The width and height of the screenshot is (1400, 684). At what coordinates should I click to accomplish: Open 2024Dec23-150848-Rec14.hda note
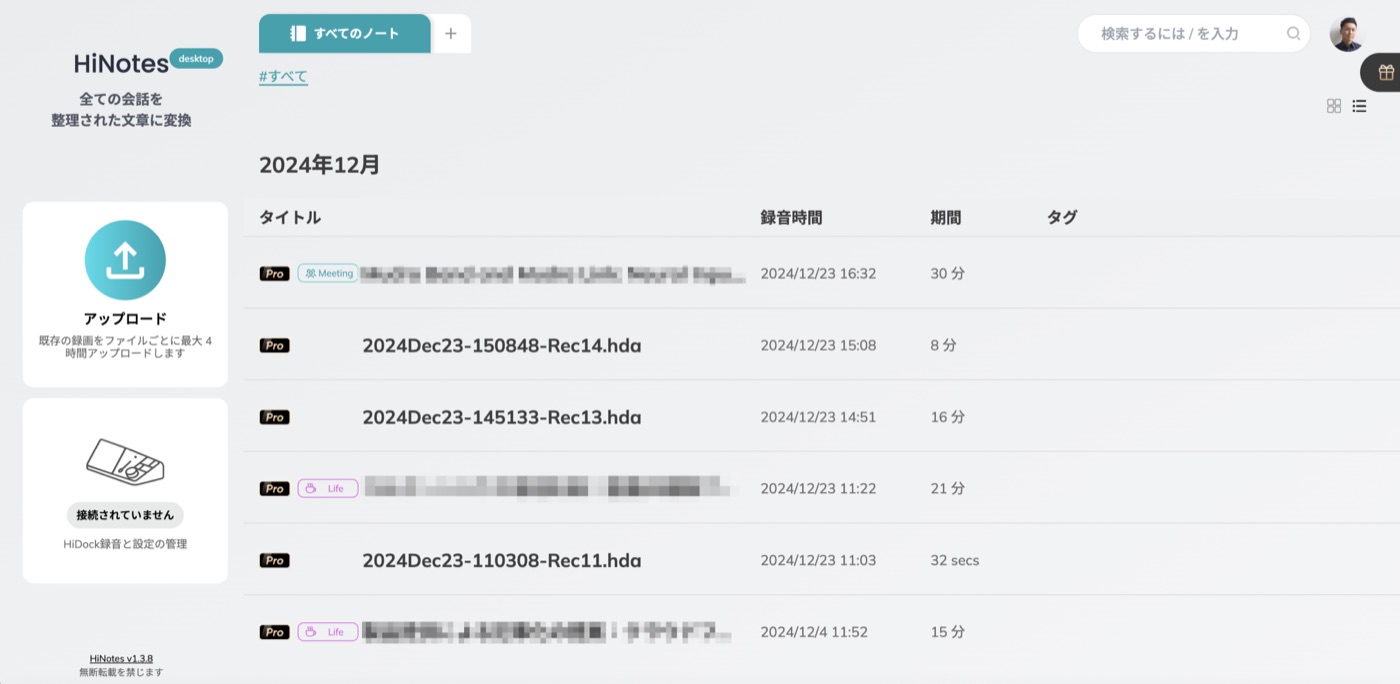coord(502,345)
